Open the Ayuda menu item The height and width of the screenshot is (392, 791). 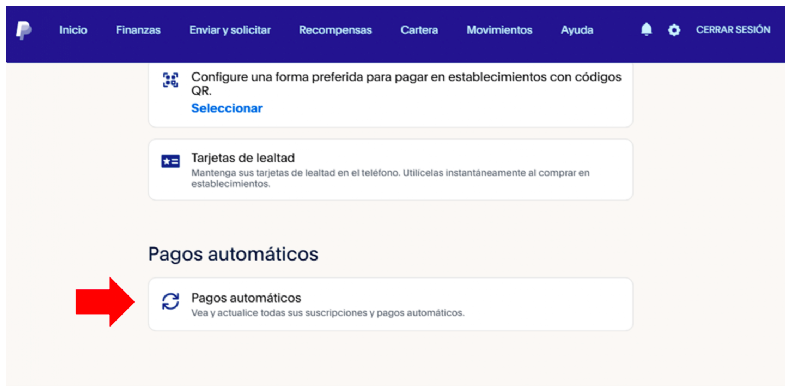[x=577, y=30]
